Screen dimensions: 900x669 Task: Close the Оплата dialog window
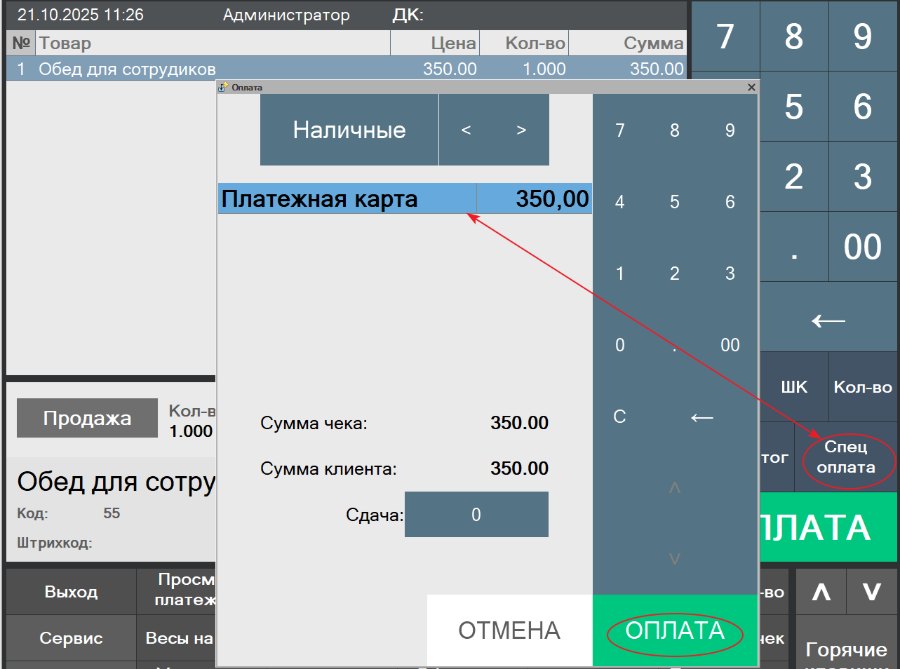[x=751, y=87]
